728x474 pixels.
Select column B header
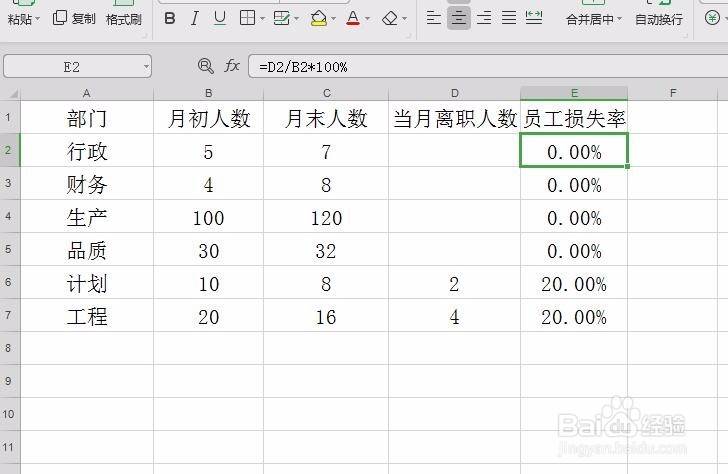point(208,93)
